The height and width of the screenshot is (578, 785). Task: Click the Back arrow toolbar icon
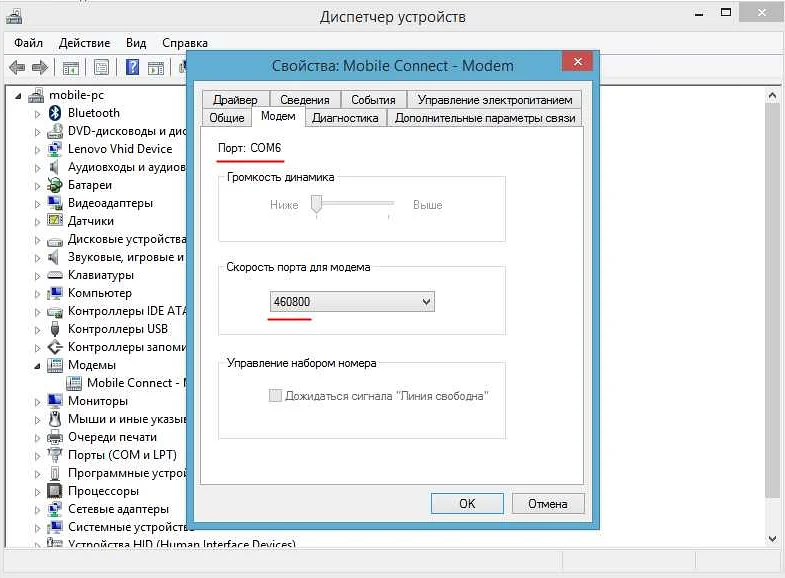17,67
